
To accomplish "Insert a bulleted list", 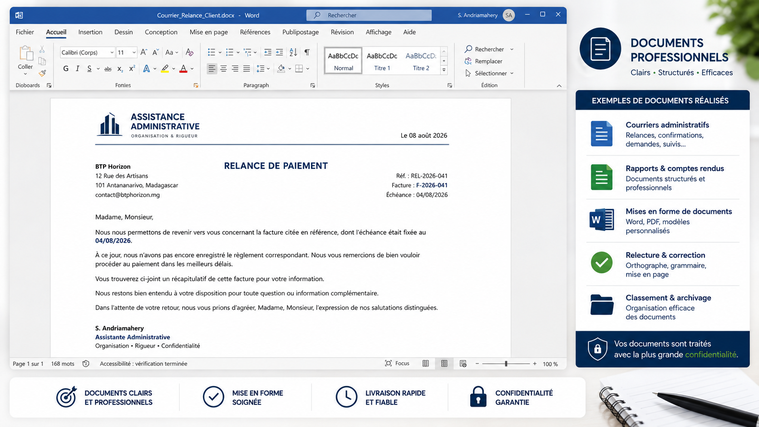I will pyautogui.click(x=212, y=52).
